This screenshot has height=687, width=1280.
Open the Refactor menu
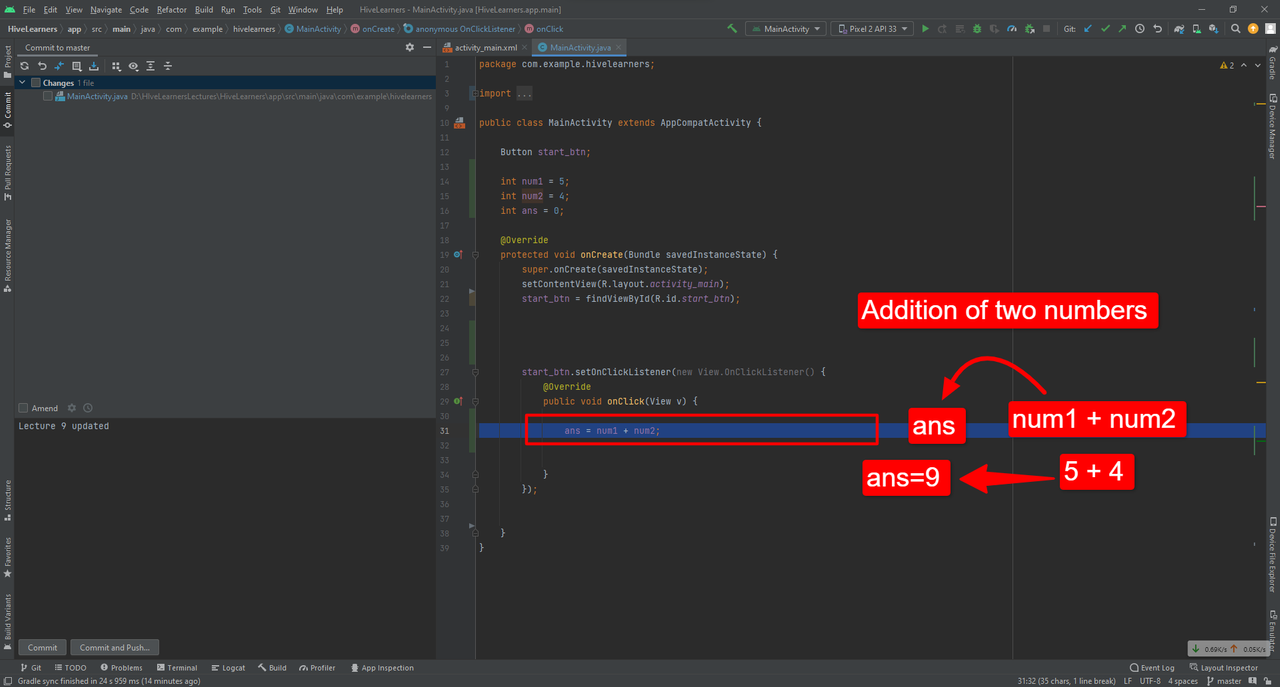(171, 9)
